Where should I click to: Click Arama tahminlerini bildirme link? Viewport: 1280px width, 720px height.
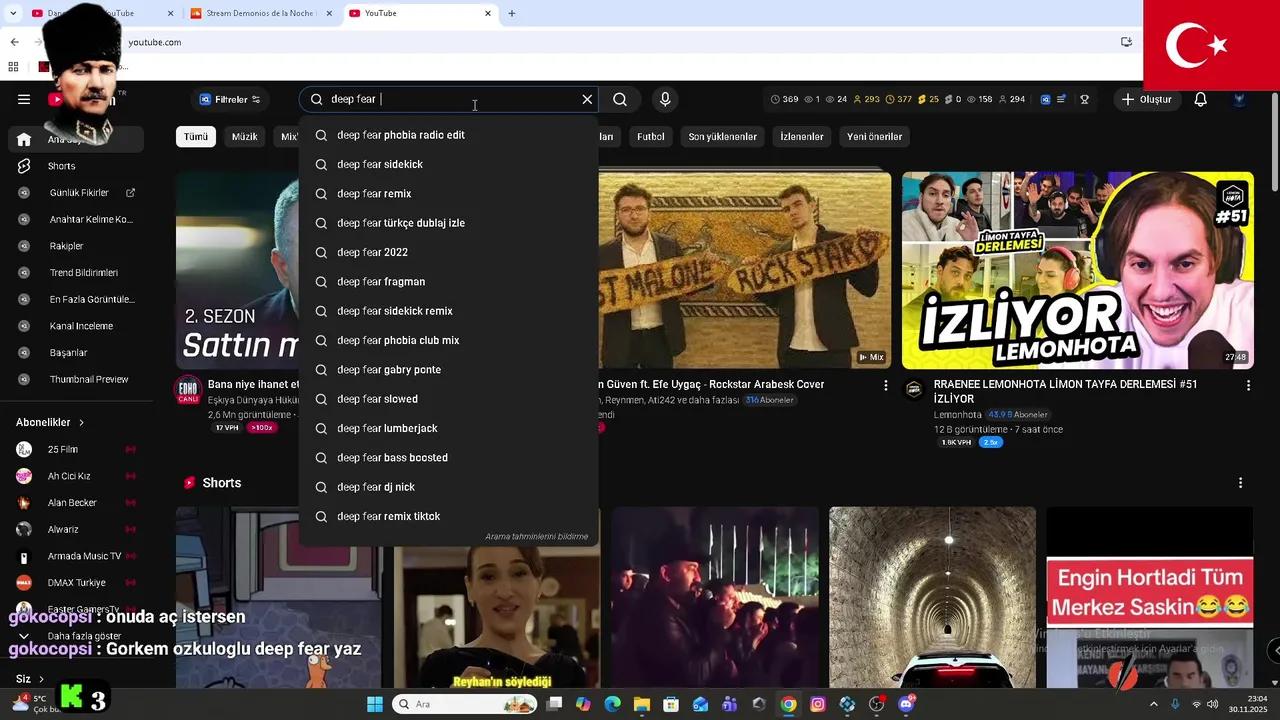pos(536,537)
